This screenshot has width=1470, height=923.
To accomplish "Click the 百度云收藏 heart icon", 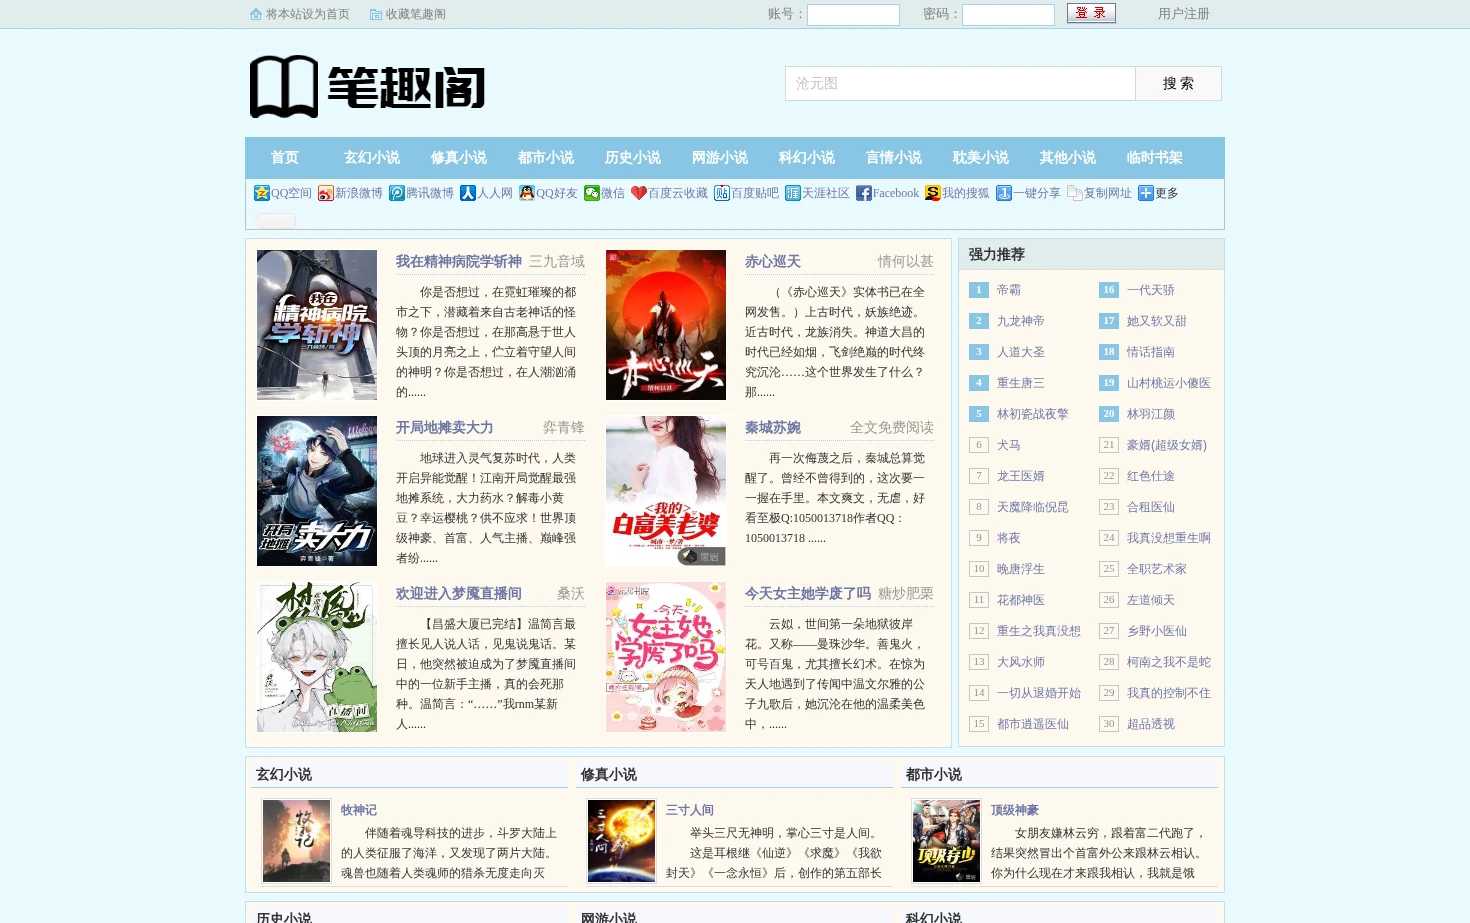I will pos(639,193).
